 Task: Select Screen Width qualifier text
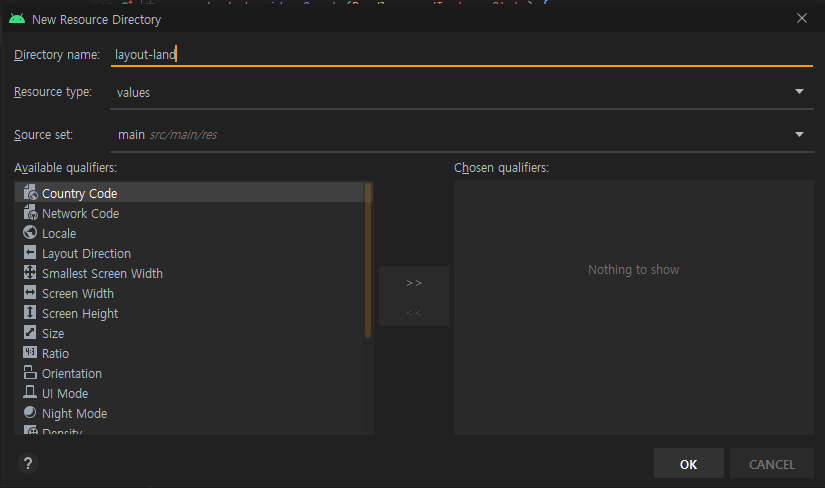click(x=78, y=293)
